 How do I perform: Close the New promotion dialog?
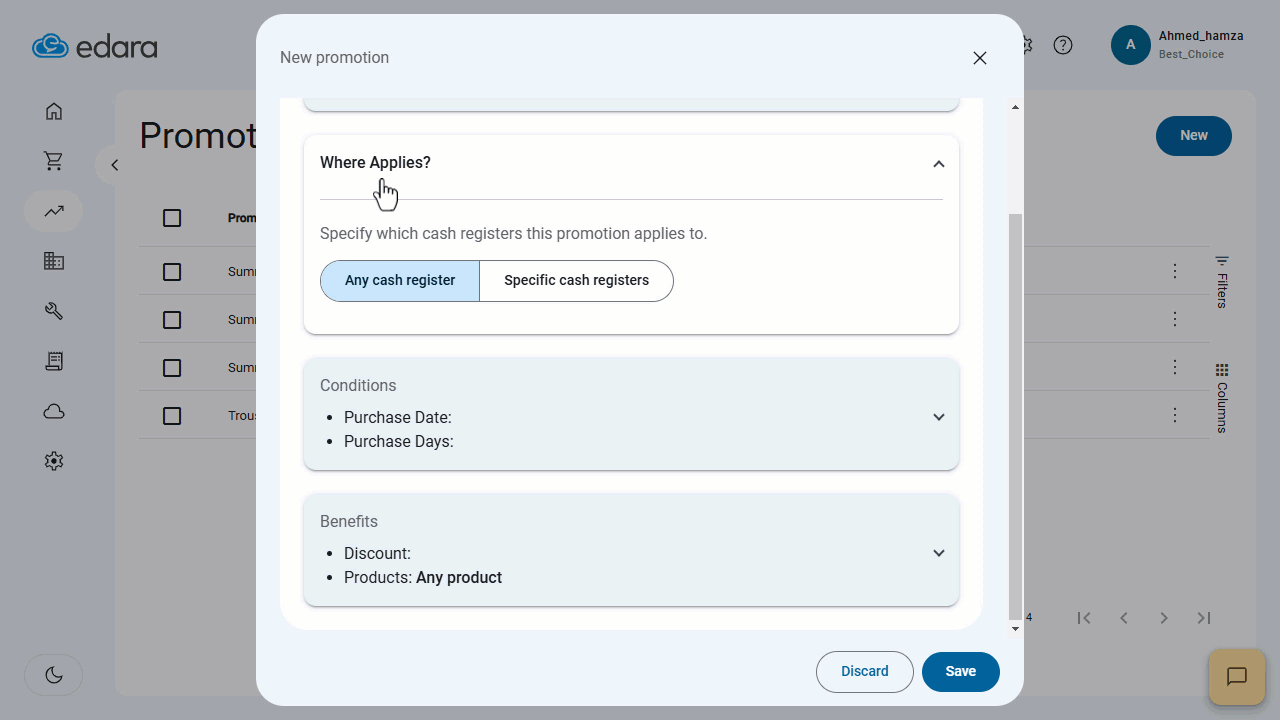(980, 58)
